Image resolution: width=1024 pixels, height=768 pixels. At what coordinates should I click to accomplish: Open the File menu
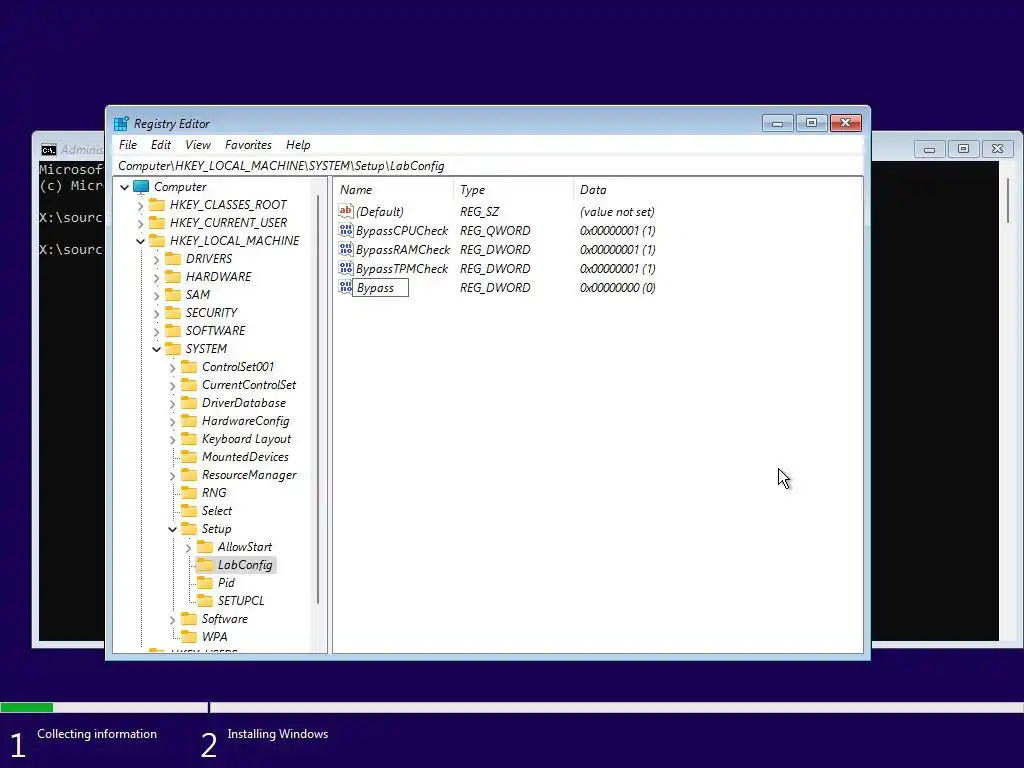[128, 145]
